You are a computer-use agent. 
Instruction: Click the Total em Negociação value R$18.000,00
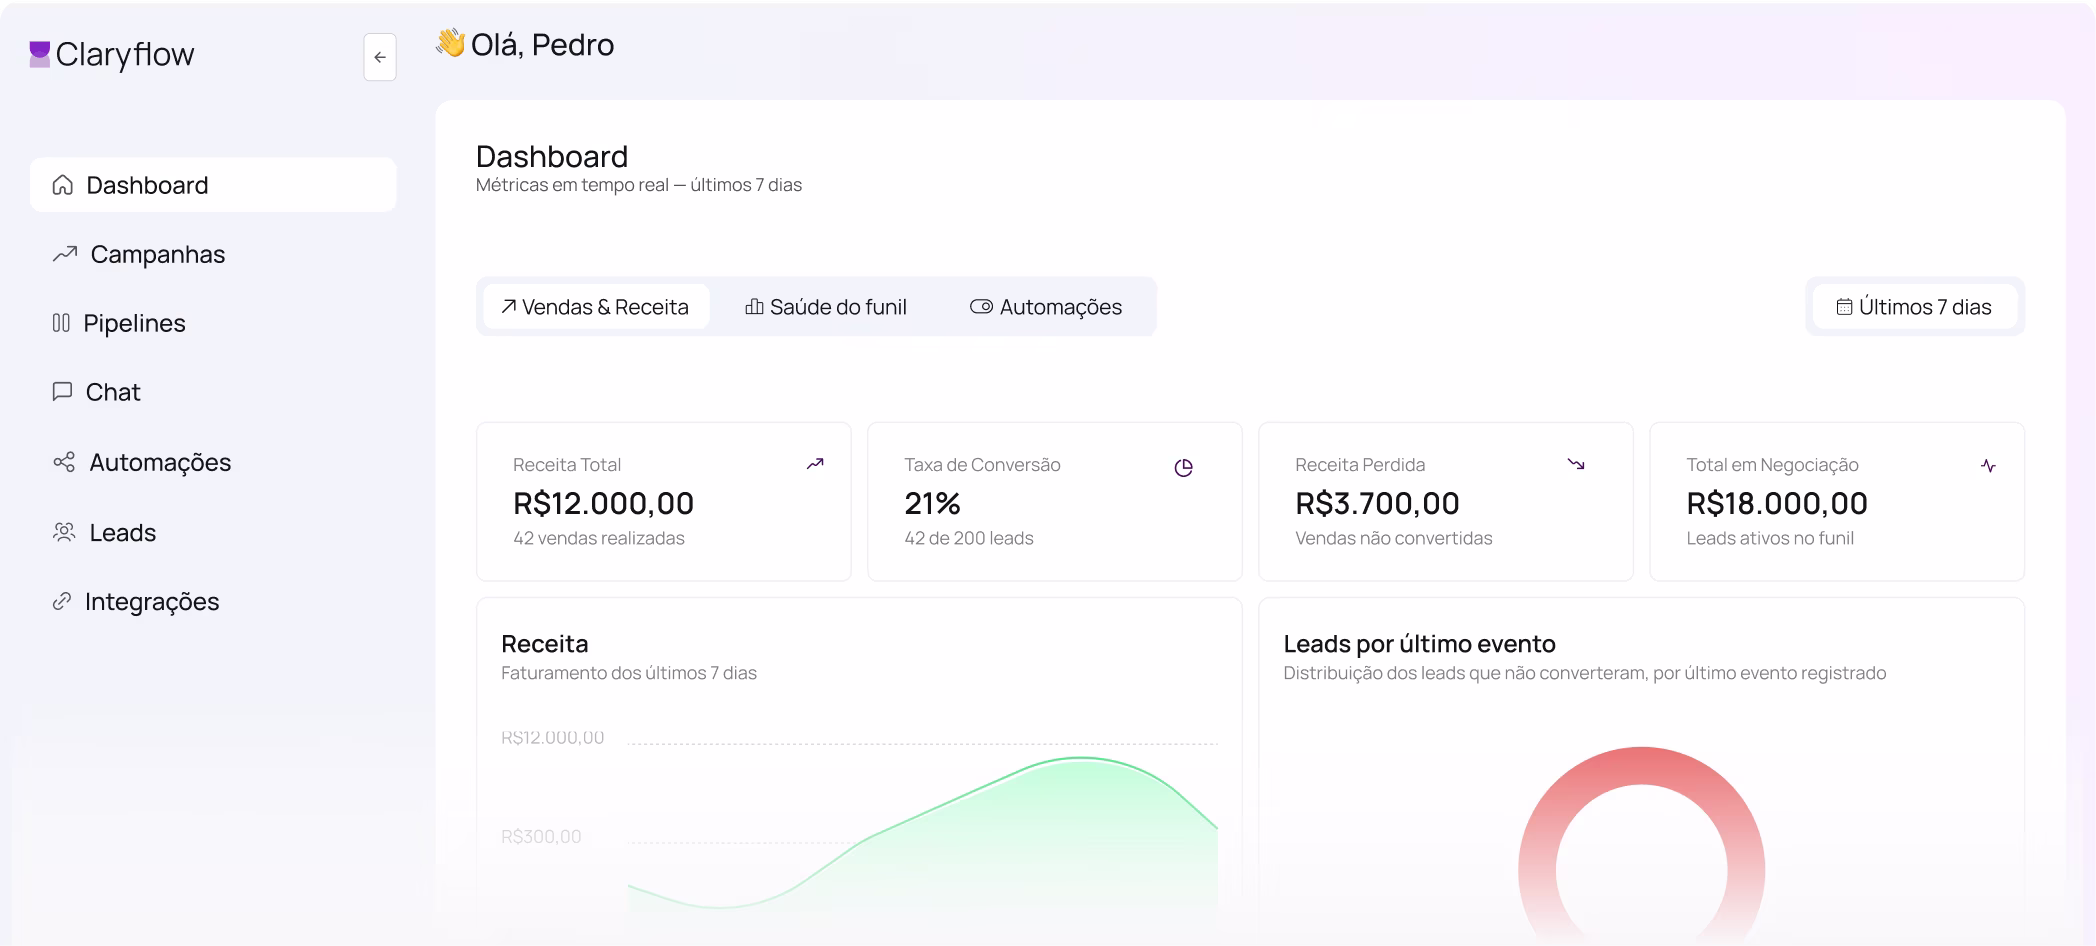(x=1777, y=503)
